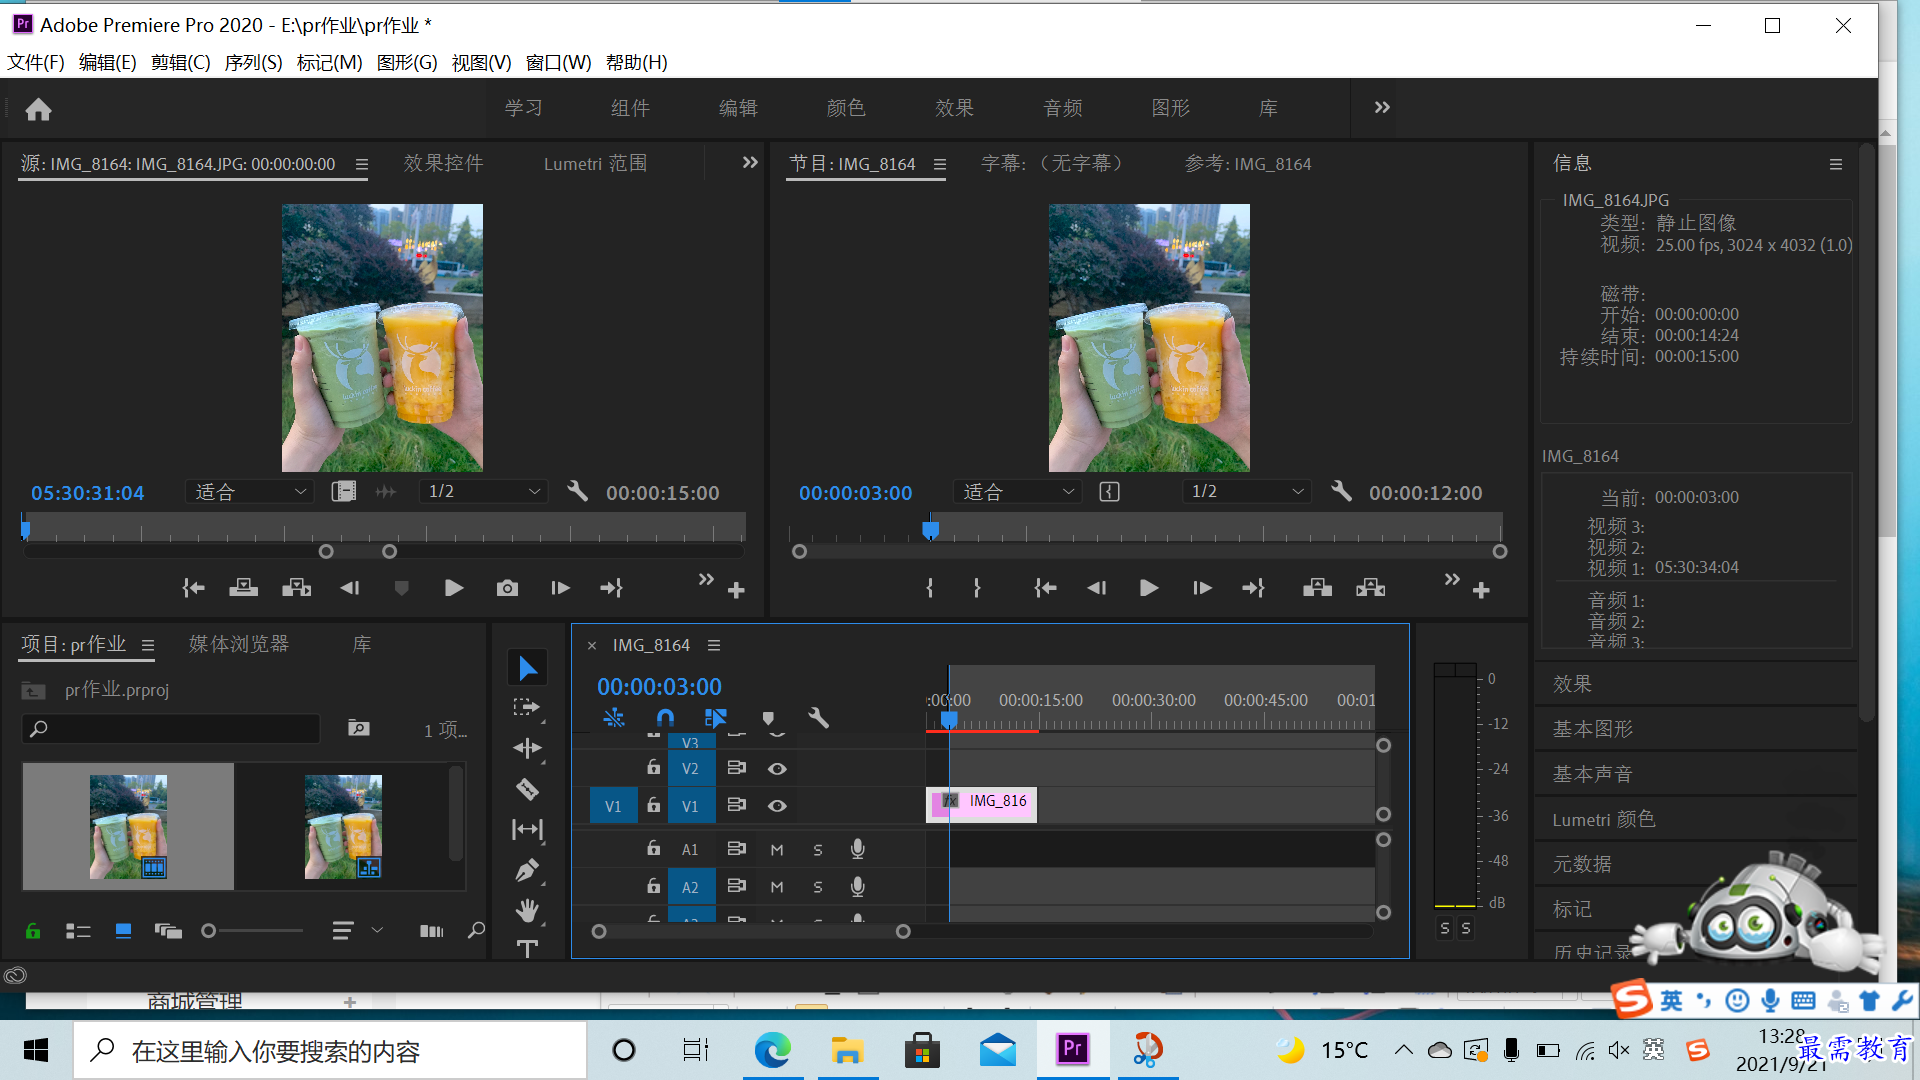Viewport: 1920px width, 1080px height.
Task: Open the 文件(F) menu
Action: coord(36,62)
